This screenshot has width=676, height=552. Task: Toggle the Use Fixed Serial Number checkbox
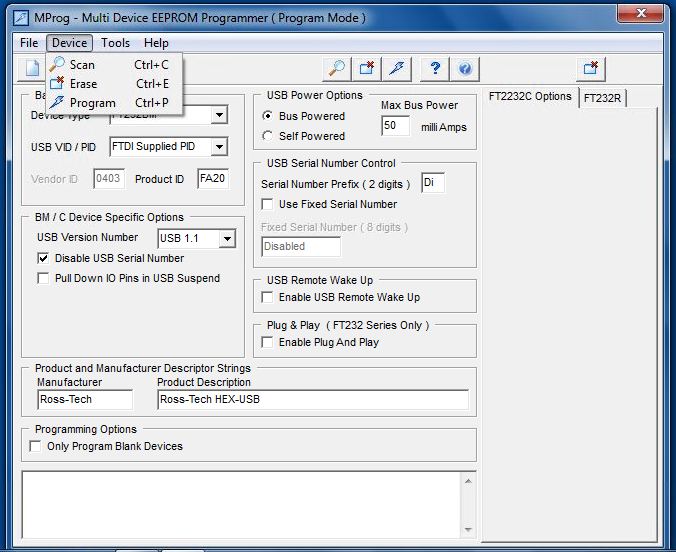267,204
